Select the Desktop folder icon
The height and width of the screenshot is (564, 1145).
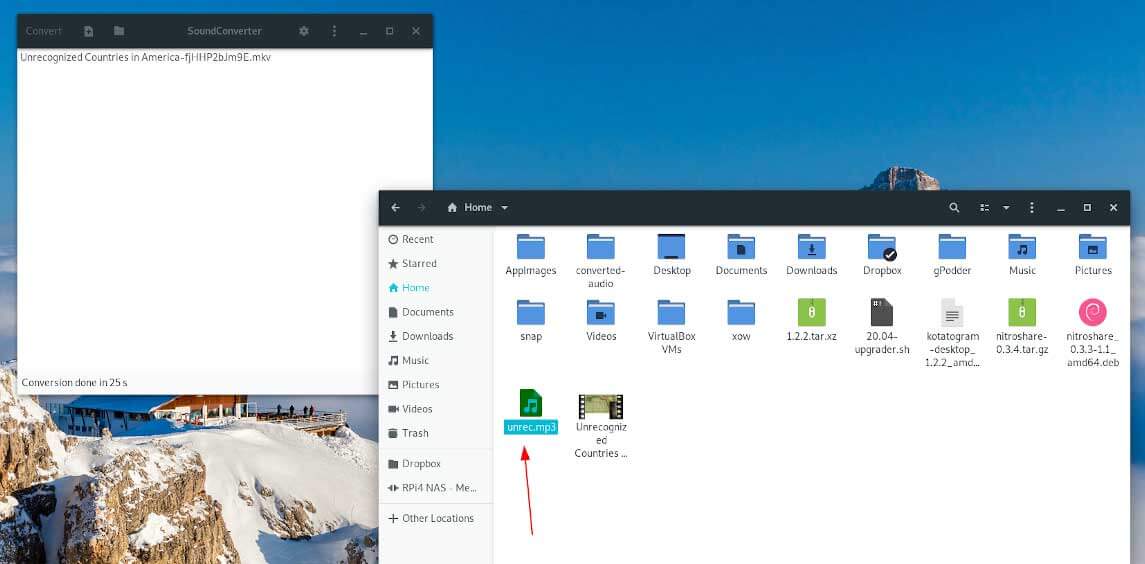coord(671,247)
